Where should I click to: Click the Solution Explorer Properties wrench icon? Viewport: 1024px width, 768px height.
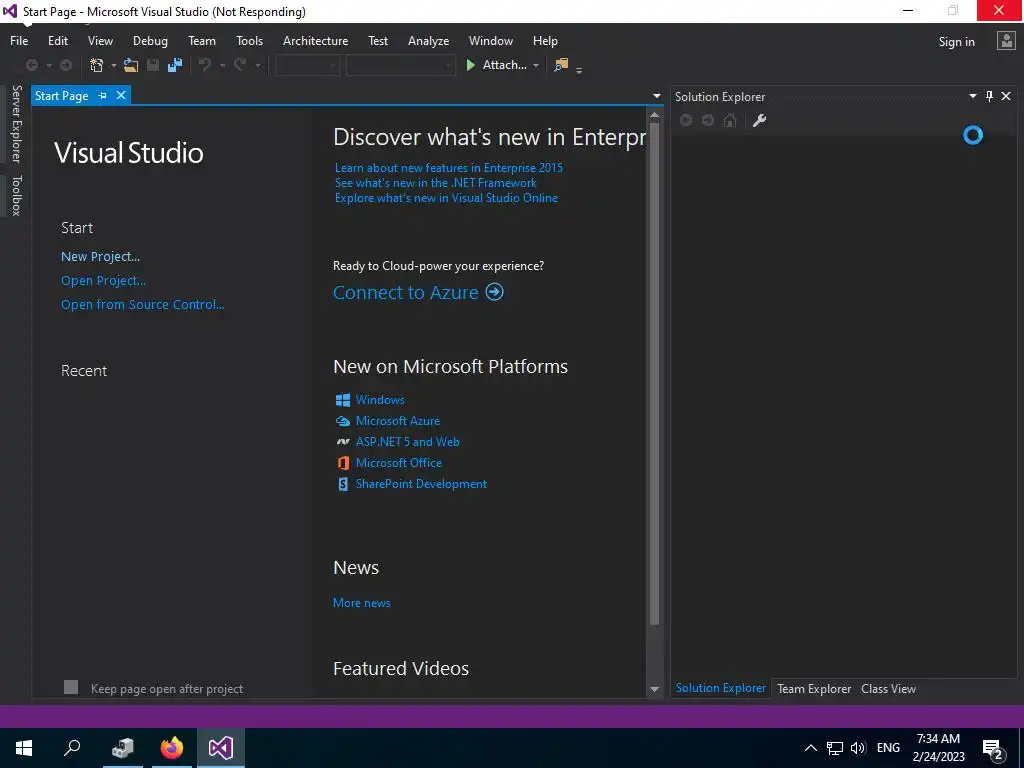point(759,120)
